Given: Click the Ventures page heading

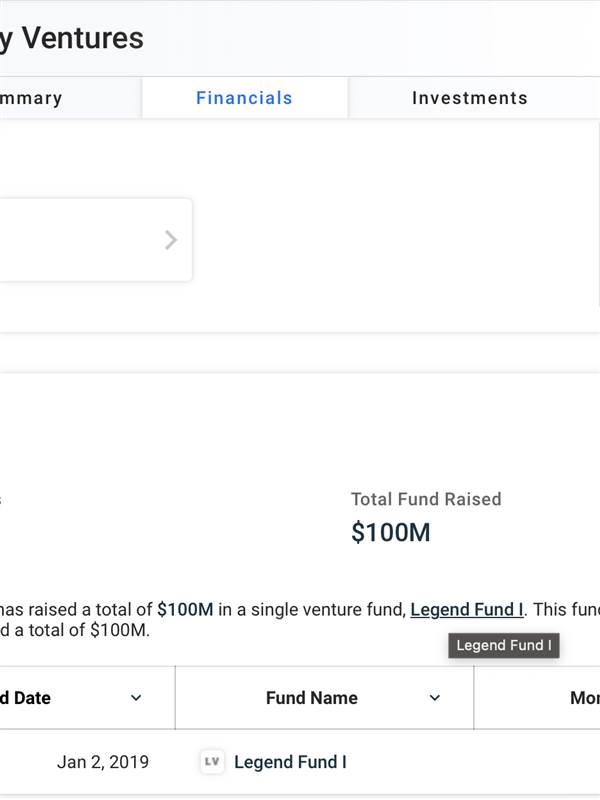Looking at the screenshot, I should pyautogui.click(x=72, y=38).
